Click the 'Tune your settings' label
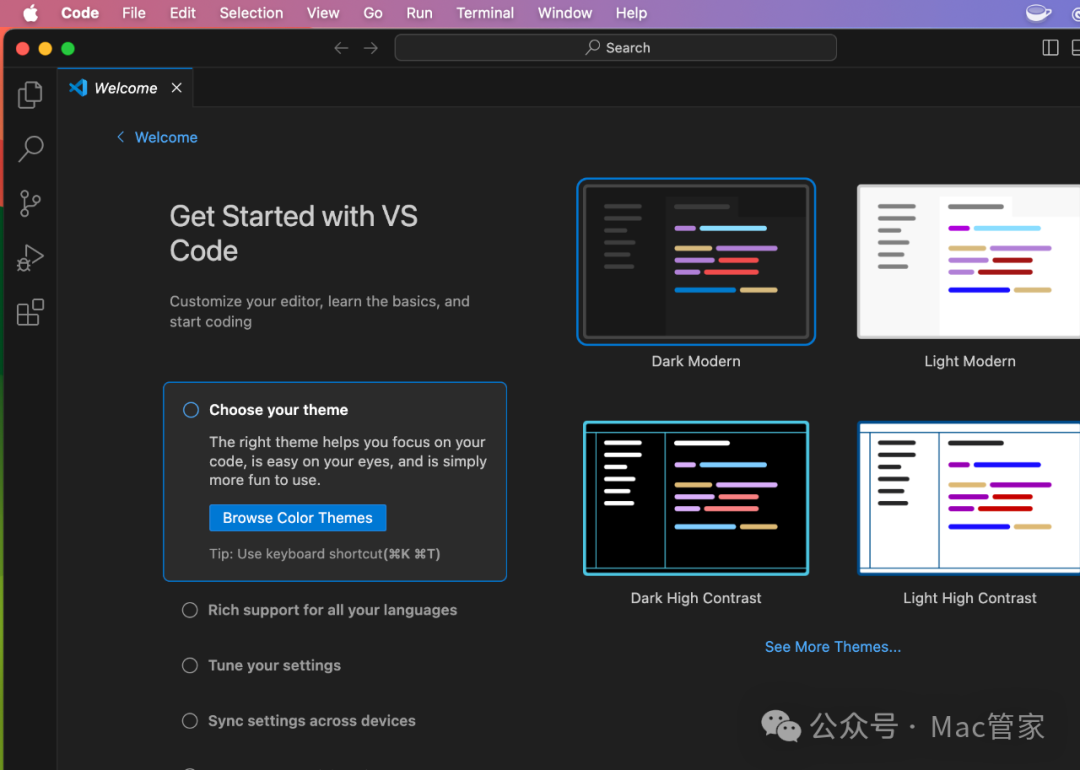Image resolution: width=1080 pixels, height=770 pixels. [274, 665]
